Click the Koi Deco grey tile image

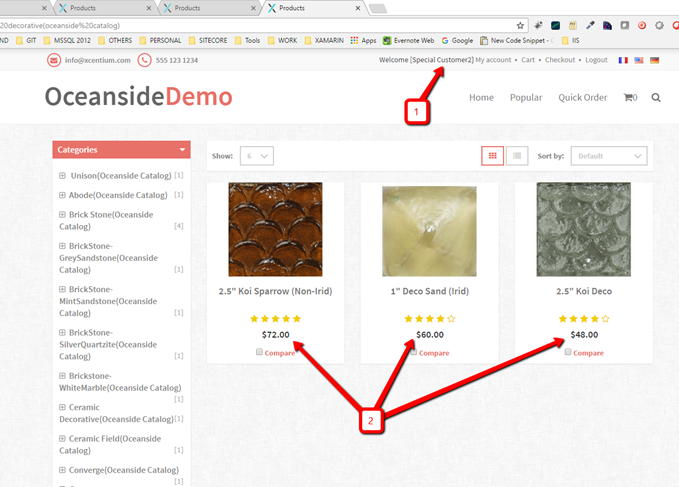click(584, 229)
